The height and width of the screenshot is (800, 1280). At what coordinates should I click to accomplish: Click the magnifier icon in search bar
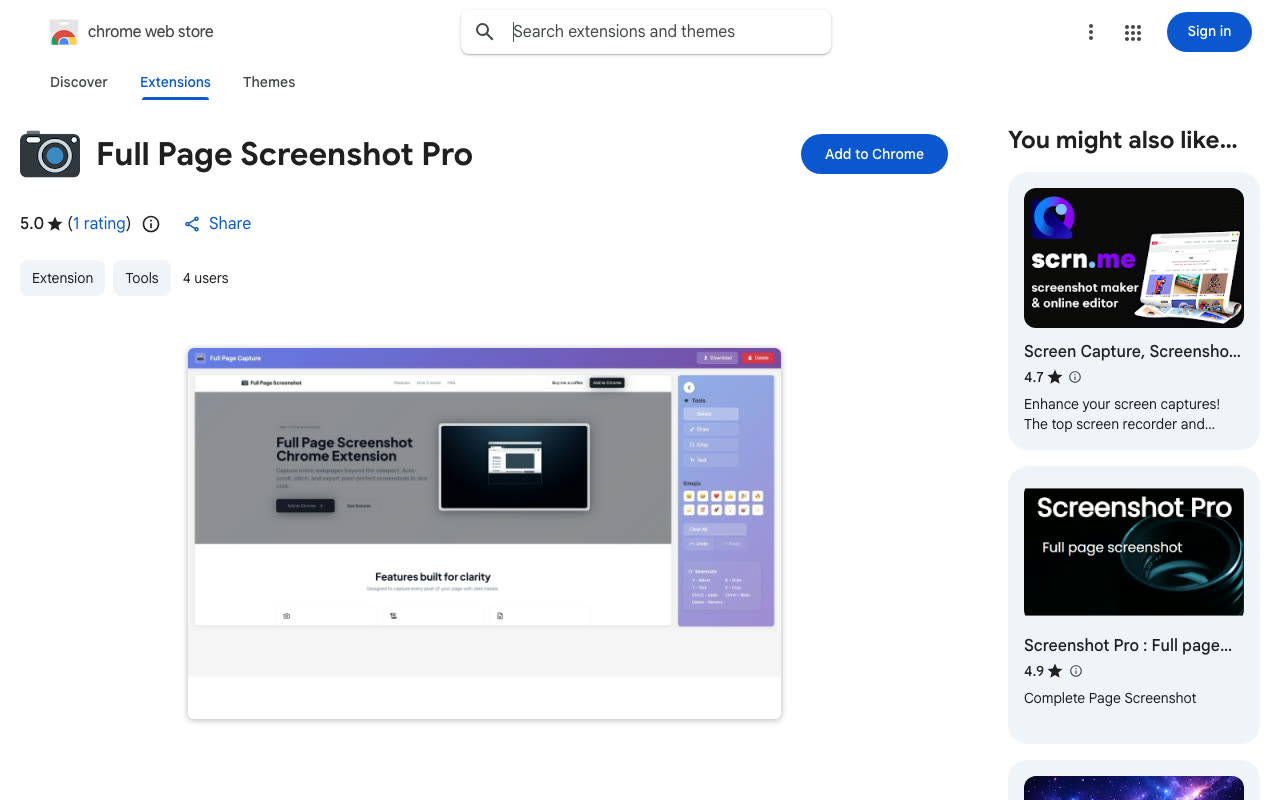[x=485, y=32]
